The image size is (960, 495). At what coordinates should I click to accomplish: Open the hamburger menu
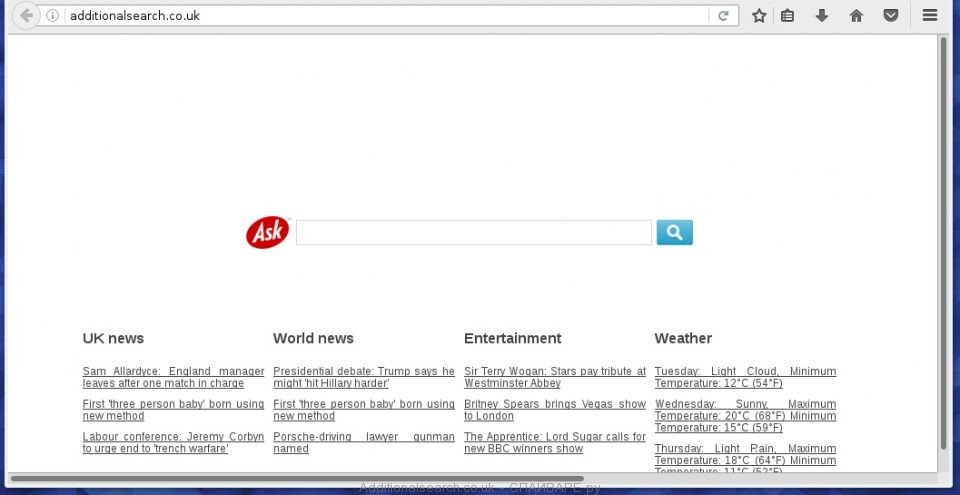pyautogui.click(x=930, y=16)
